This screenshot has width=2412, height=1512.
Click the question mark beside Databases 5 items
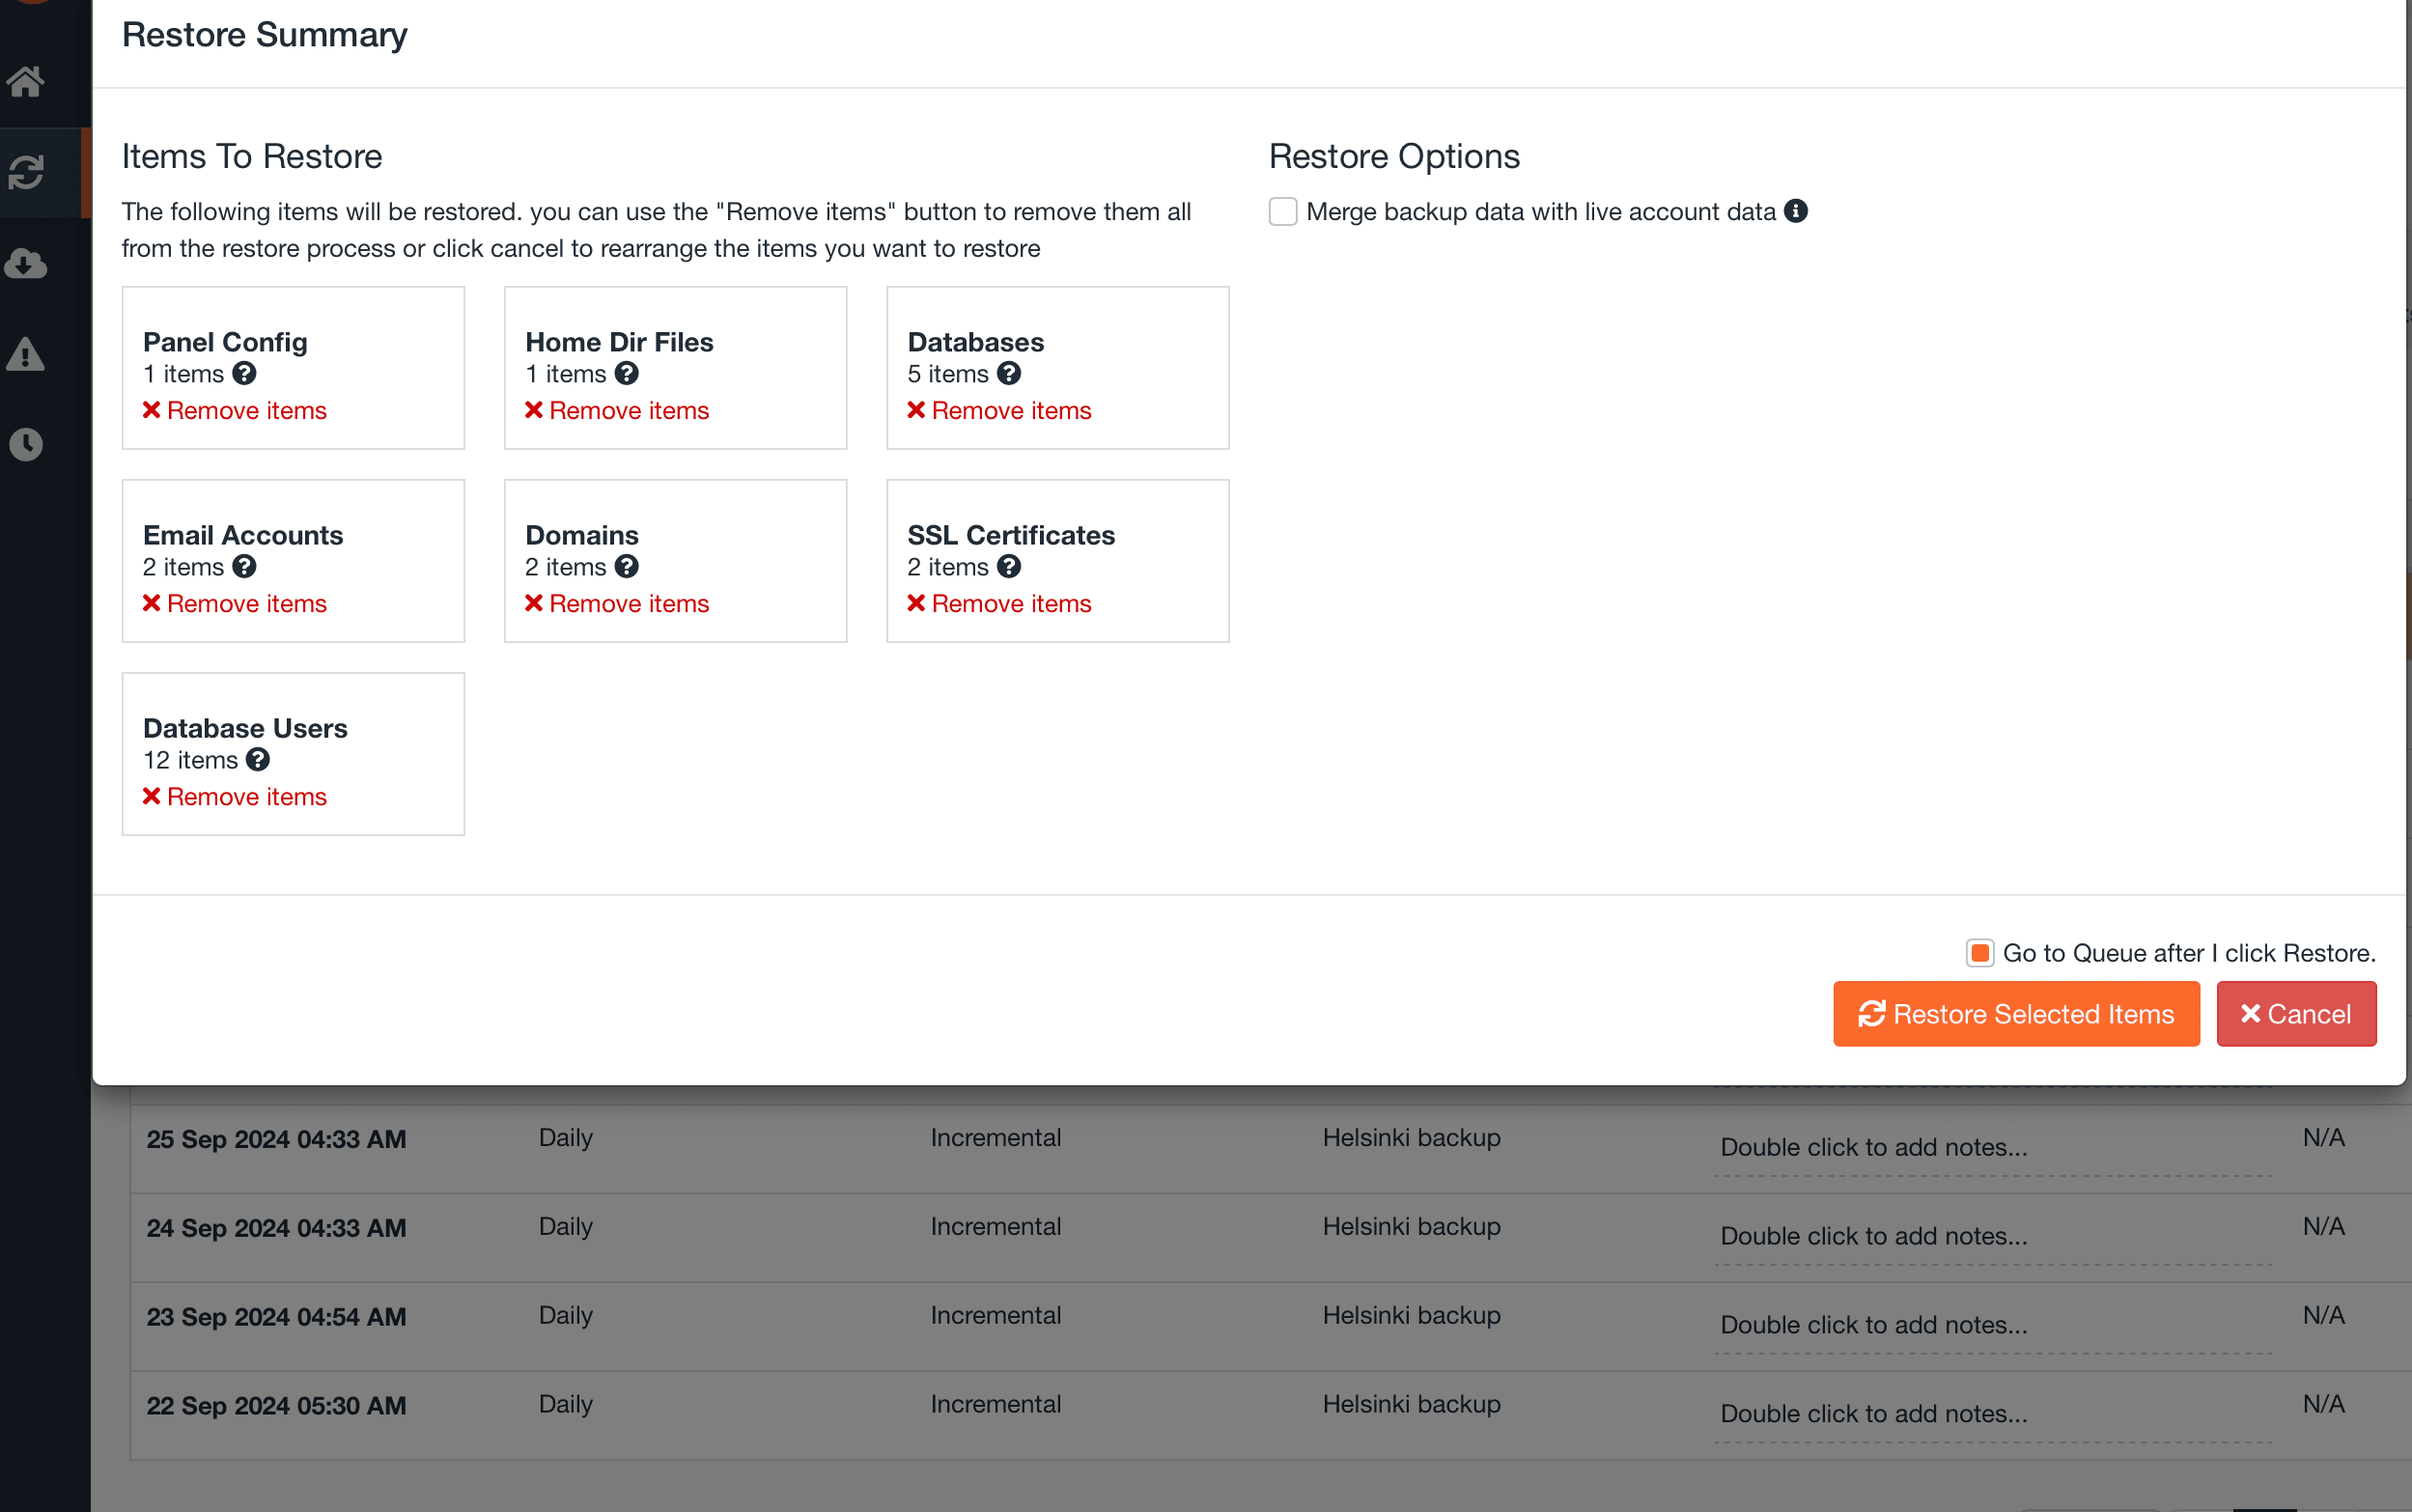point(1009,374)
